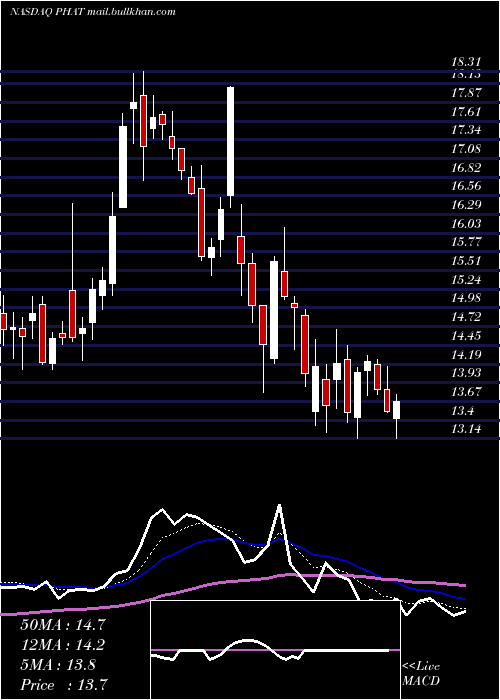500x700 pixels.
Task: Click the 15.51 price axis label
Action: [466, 261]
